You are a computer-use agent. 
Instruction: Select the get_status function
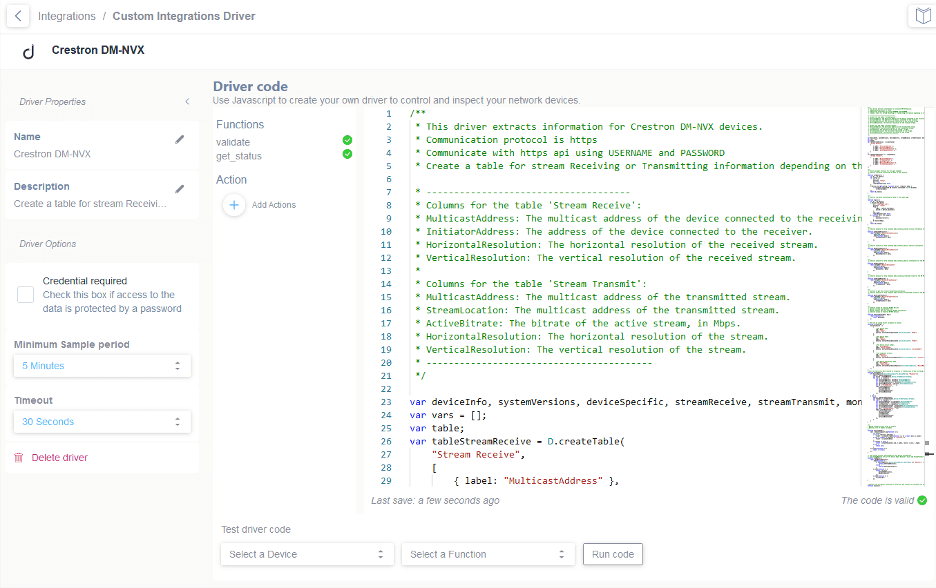pos(239,156)
